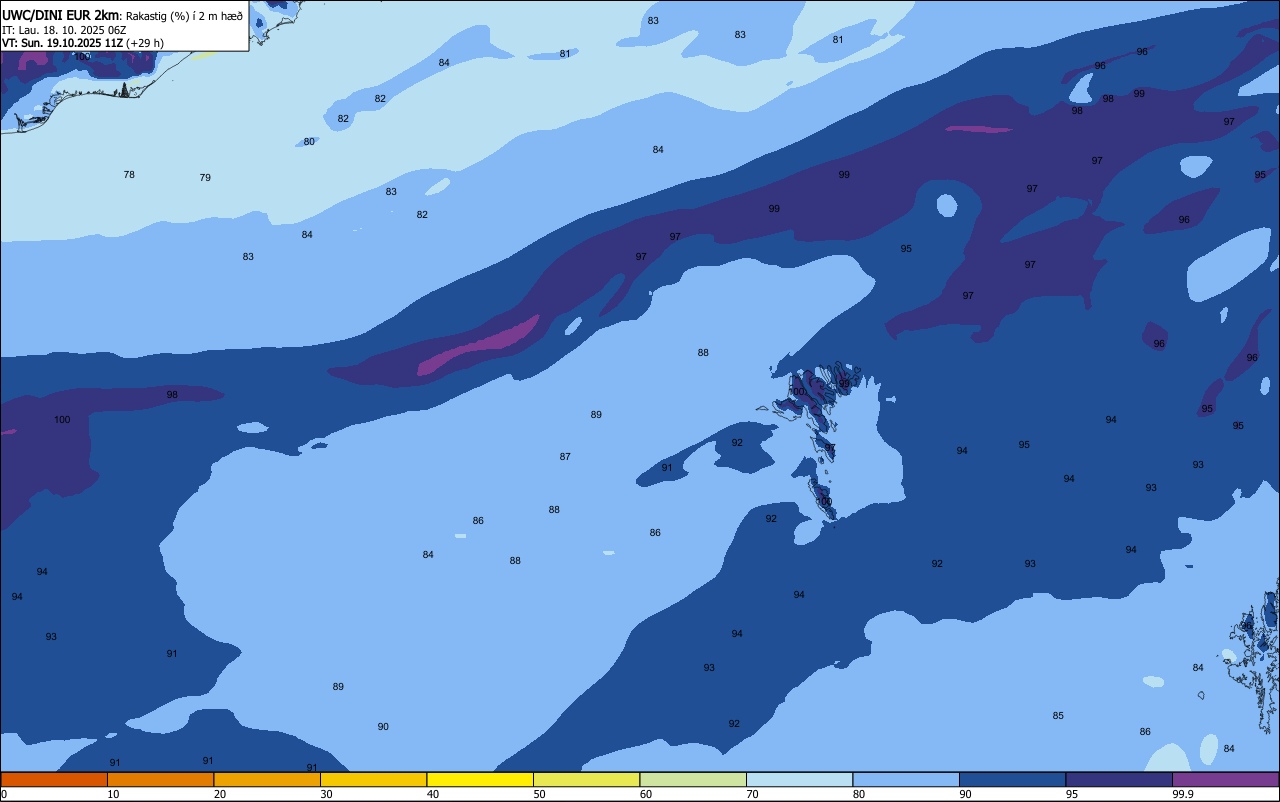Click the humidity value 79 on the map
The width and height of the screenshot is (1280, 802).
pos(205,178)
